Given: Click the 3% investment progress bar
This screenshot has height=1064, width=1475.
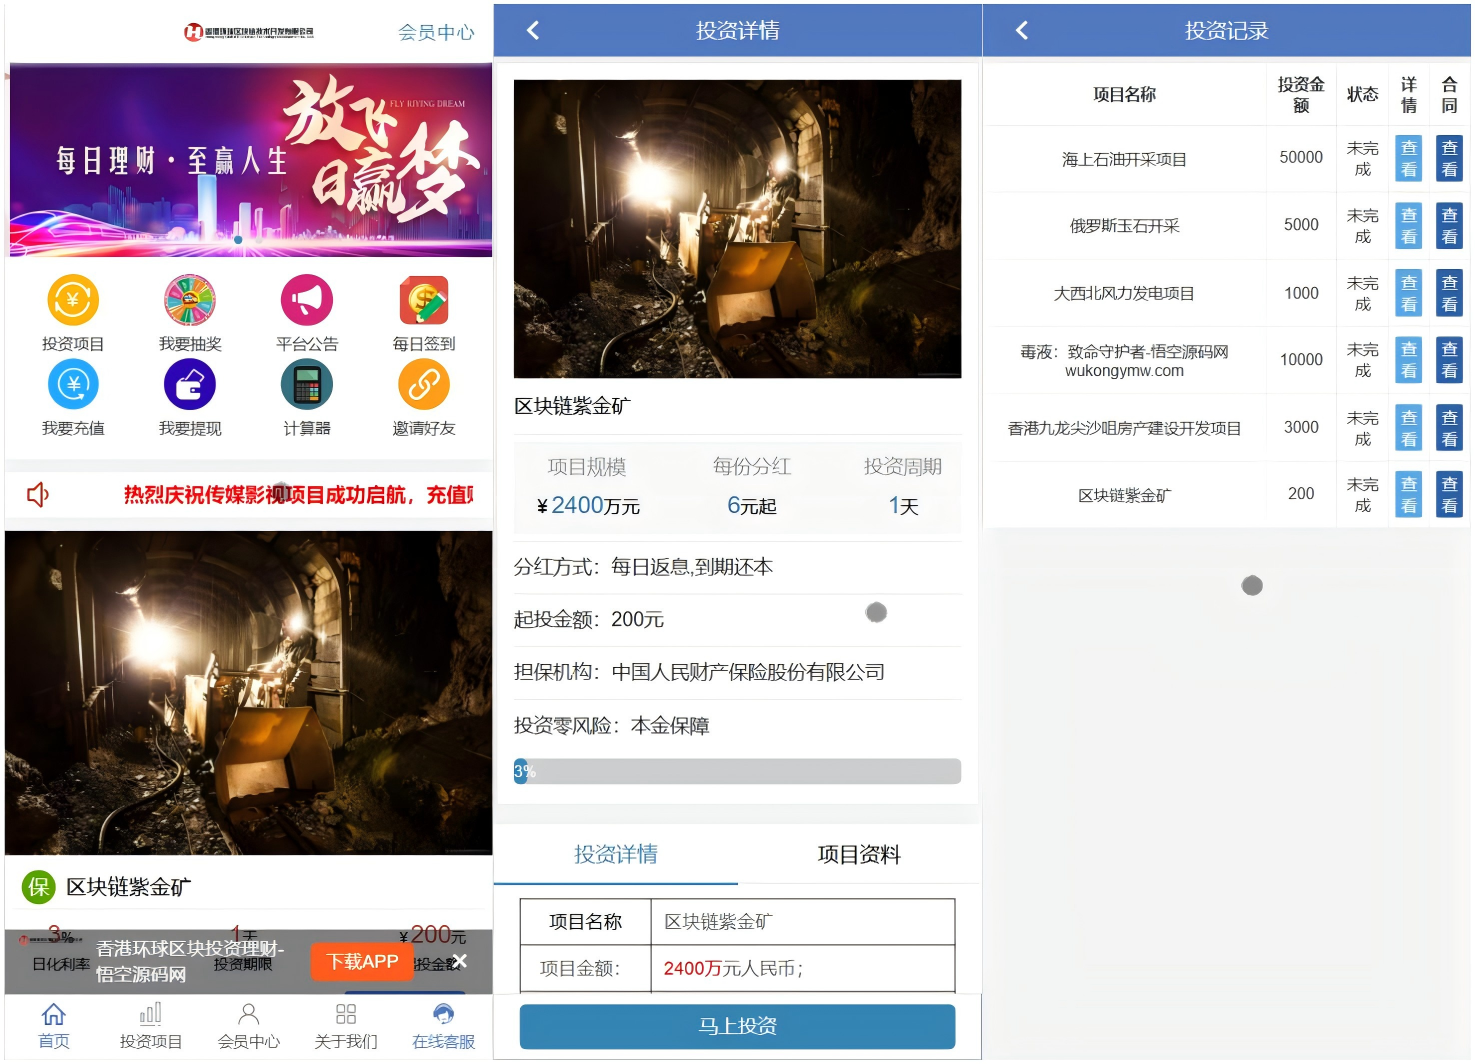Looking at the screenshot, I should pos(737,771).
